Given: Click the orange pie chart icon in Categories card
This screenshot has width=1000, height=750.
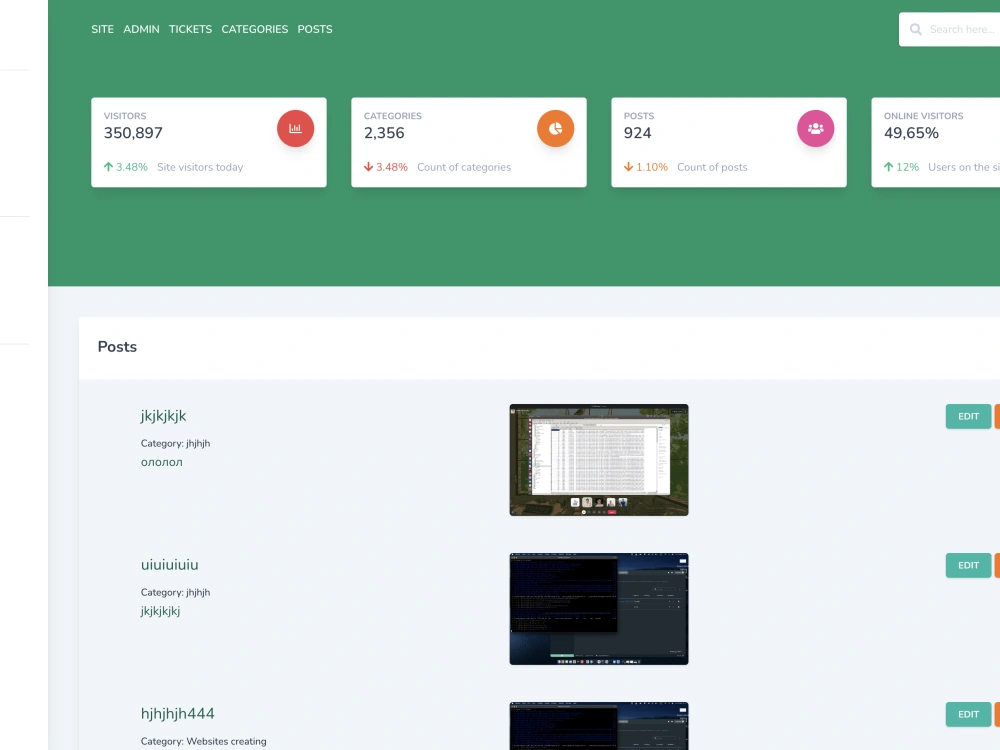Looking at the screenshot, I should 555,128.
